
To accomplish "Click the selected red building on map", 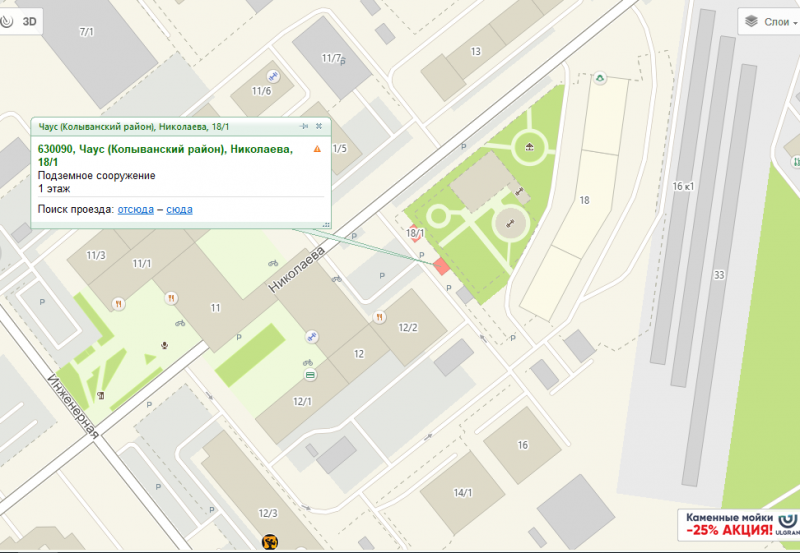I will coord(441,266).
